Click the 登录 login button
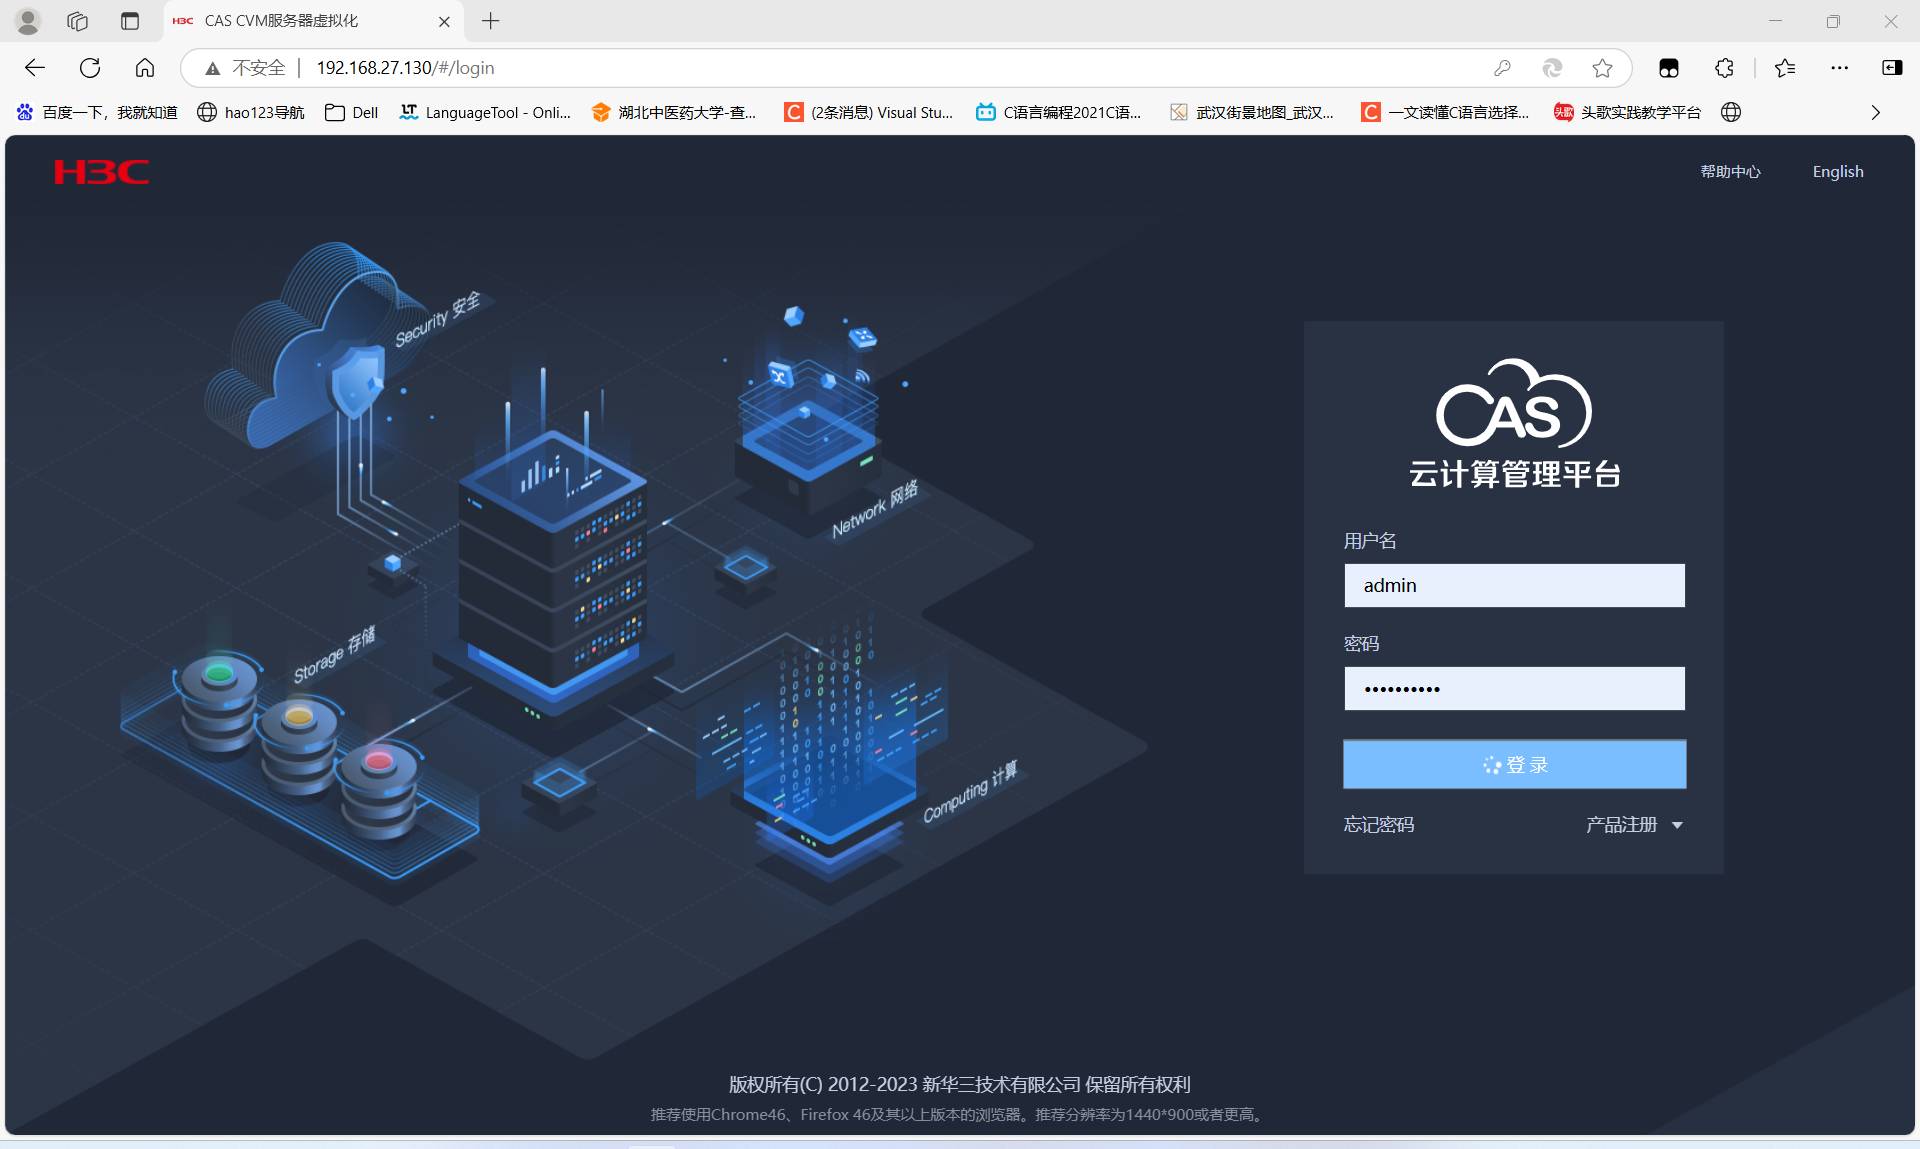This screenshot has width=1920, height=1149. click(1514, 765)
